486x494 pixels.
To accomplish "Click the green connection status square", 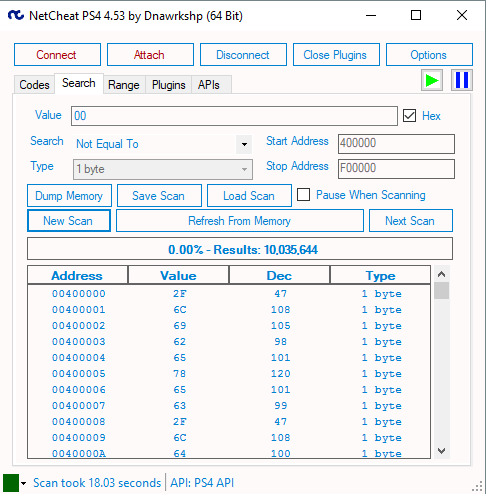I will pyautogui.click(x=11, y=483).
